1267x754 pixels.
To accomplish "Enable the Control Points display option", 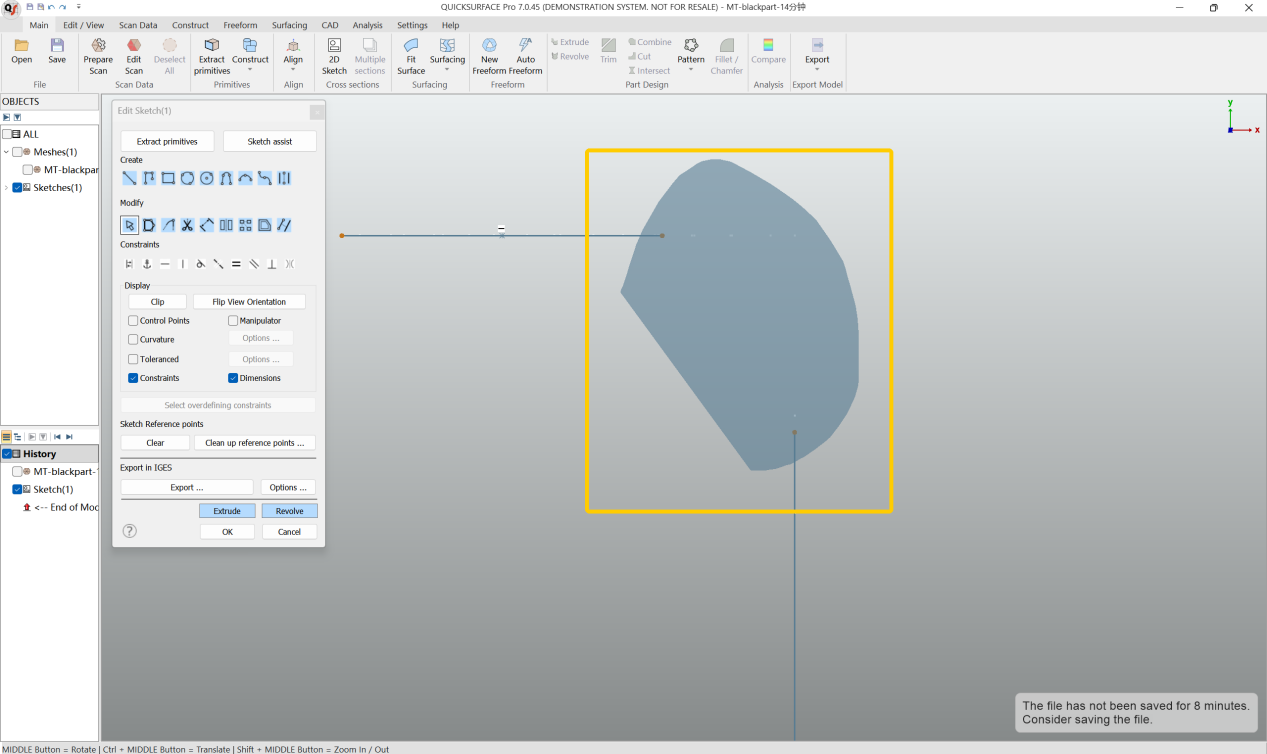I will 132,320.
